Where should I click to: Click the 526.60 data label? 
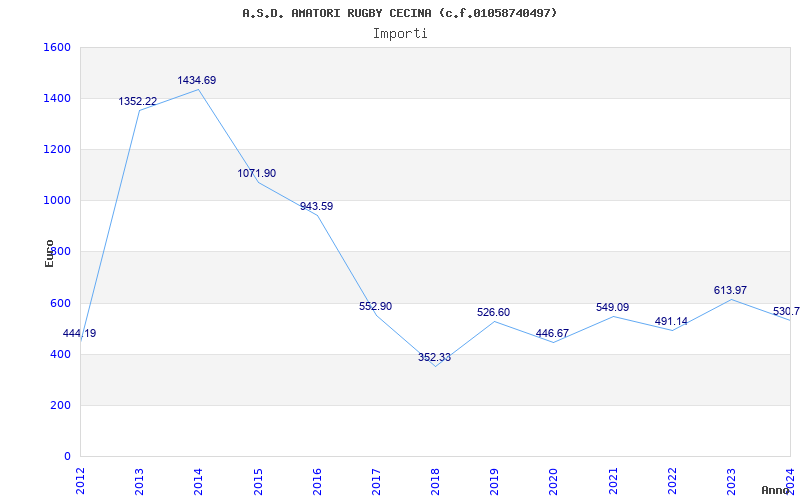pyautogui.click(x=493, y=313)
